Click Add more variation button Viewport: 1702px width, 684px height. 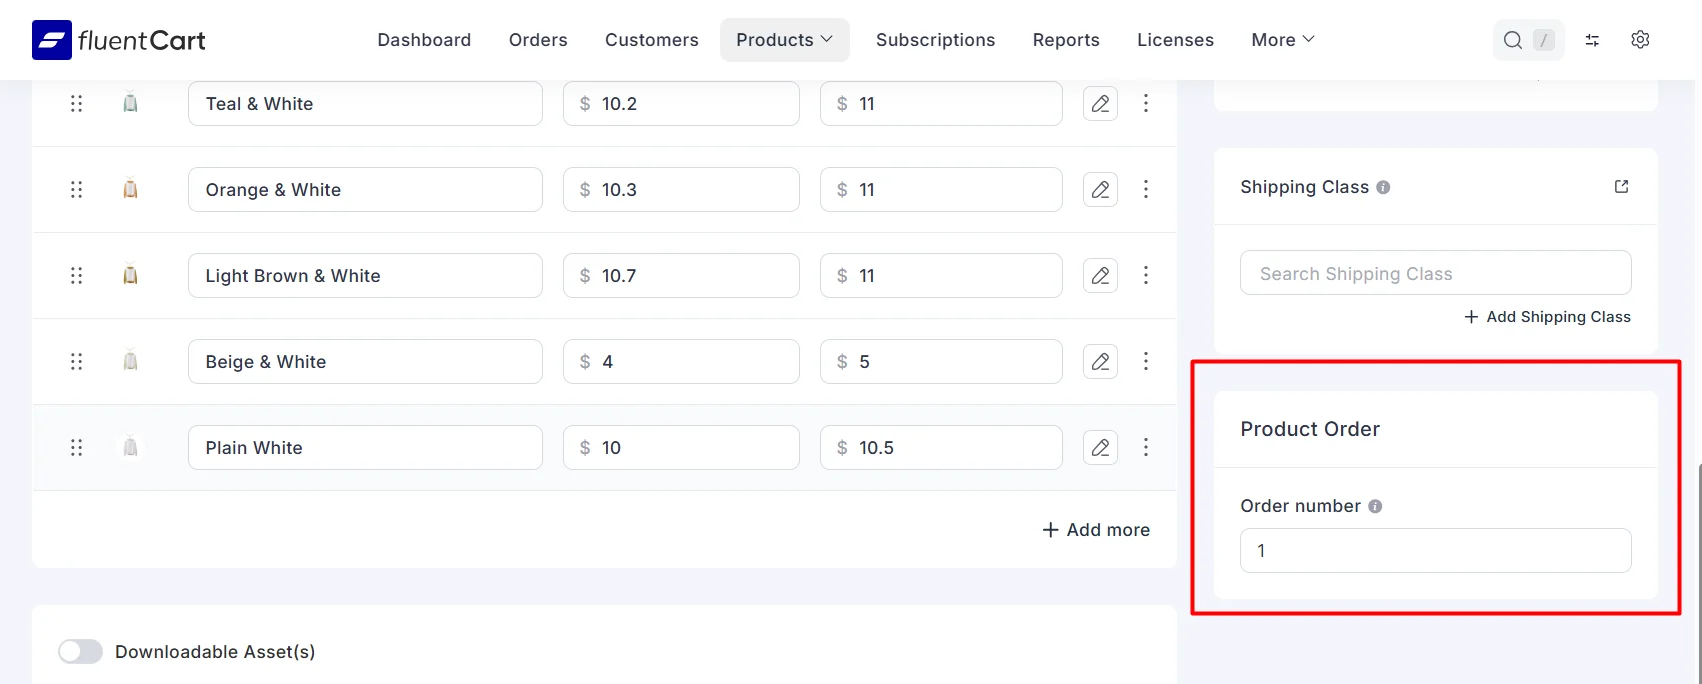click(1096, 530)
